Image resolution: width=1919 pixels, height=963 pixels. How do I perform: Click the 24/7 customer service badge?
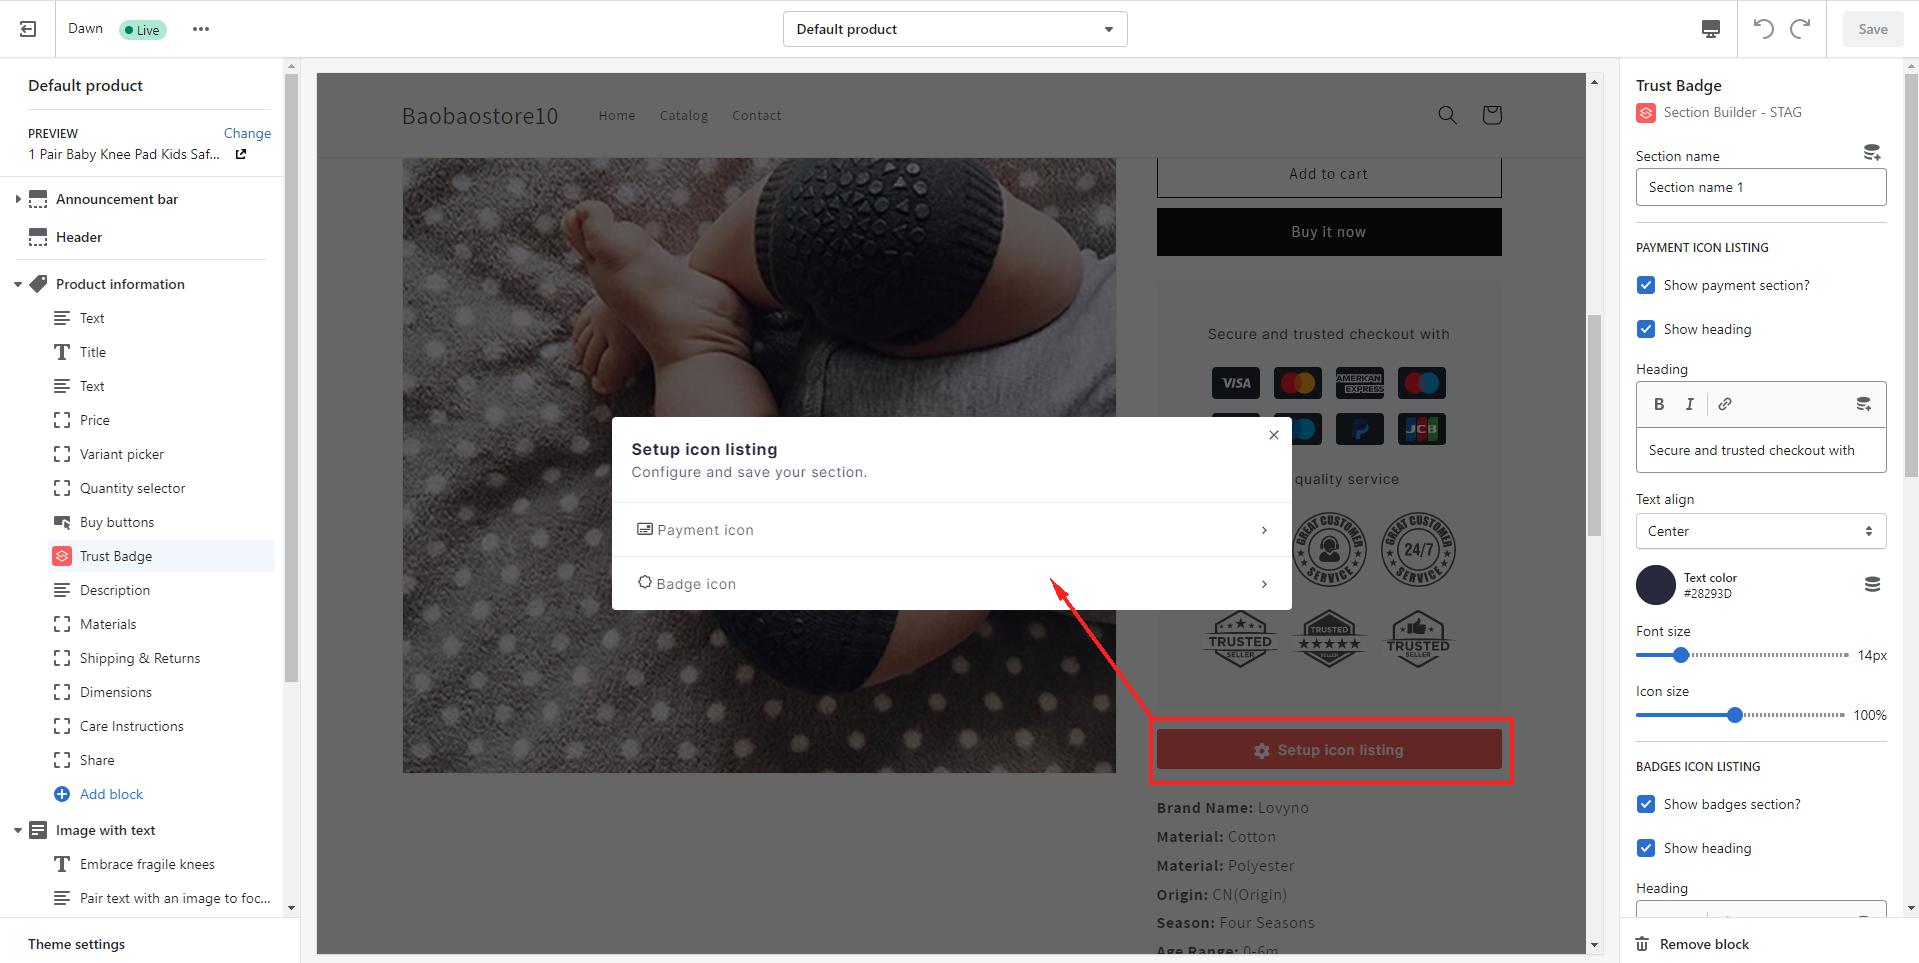(1418, 549)
